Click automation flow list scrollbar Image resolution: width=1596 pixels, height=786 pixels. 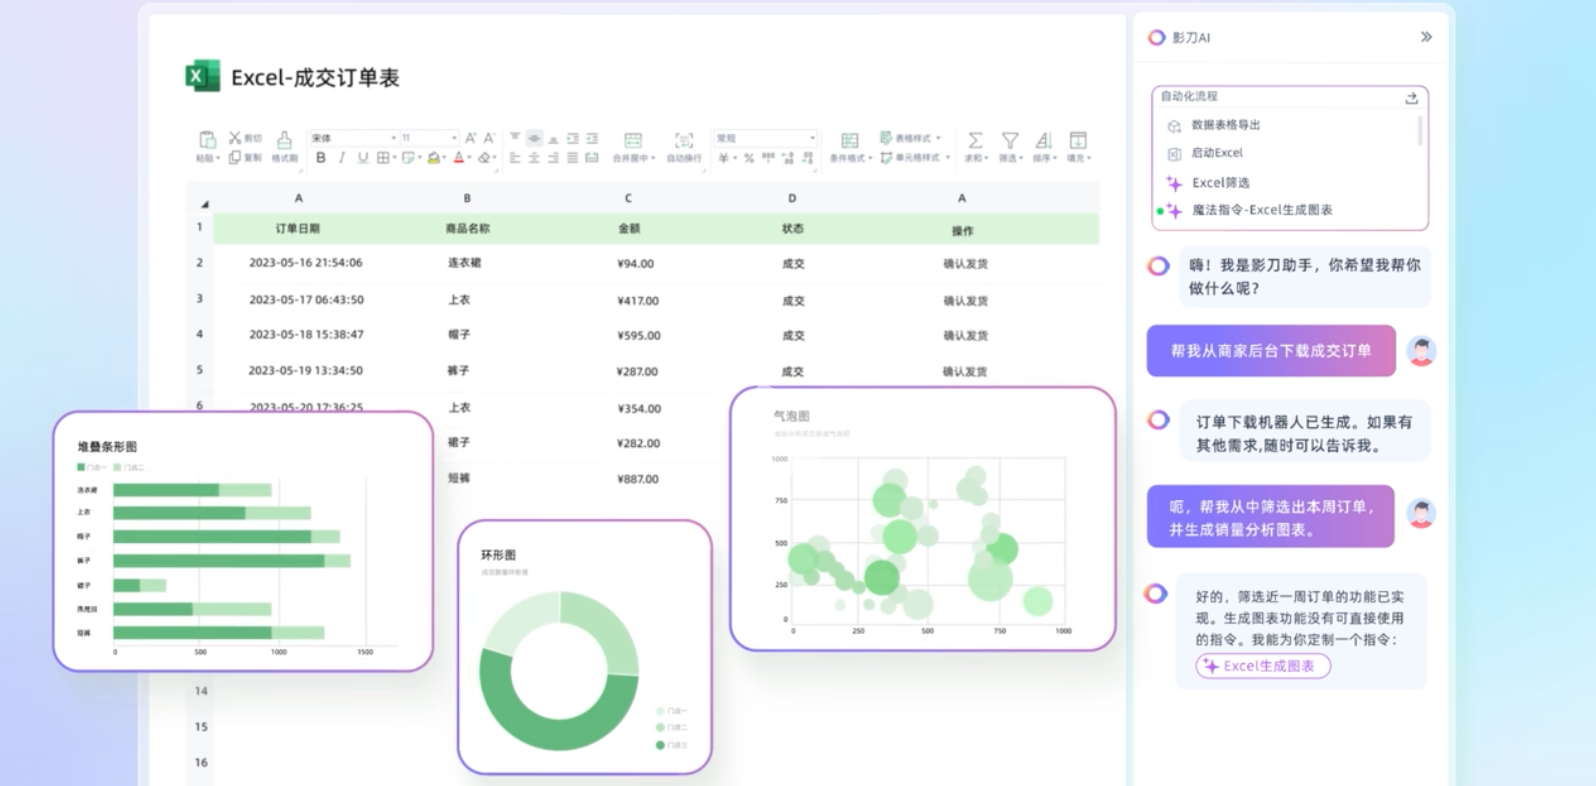pos(1420,131)
